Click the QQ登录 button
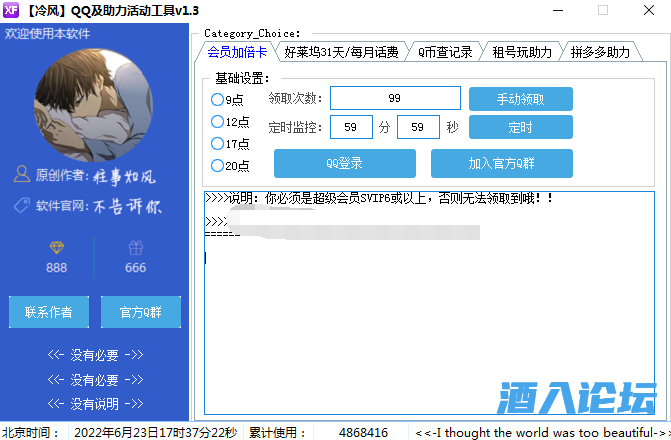 [x=344, y=163]
